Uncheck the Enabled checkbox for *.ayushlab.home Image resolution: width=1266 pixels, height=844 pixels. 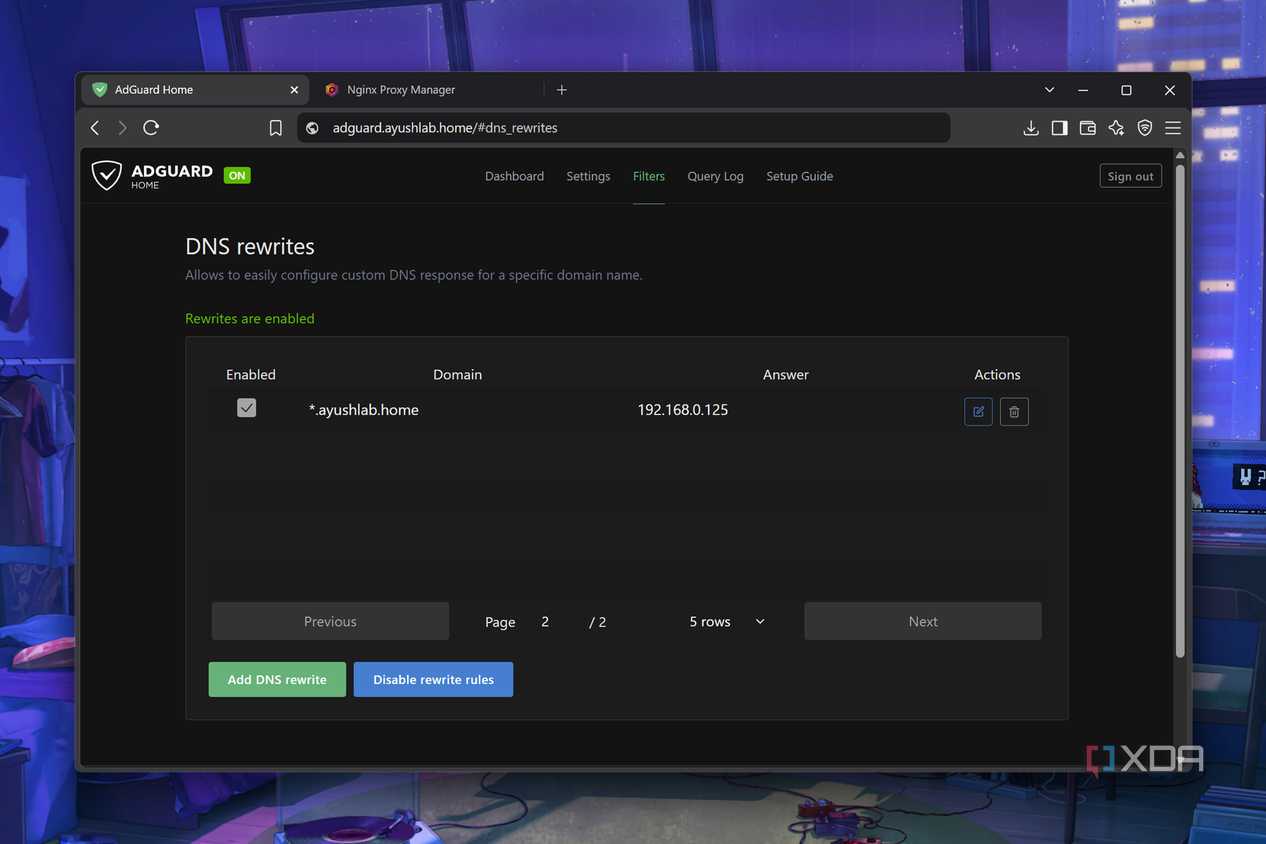tap(247, 408)
